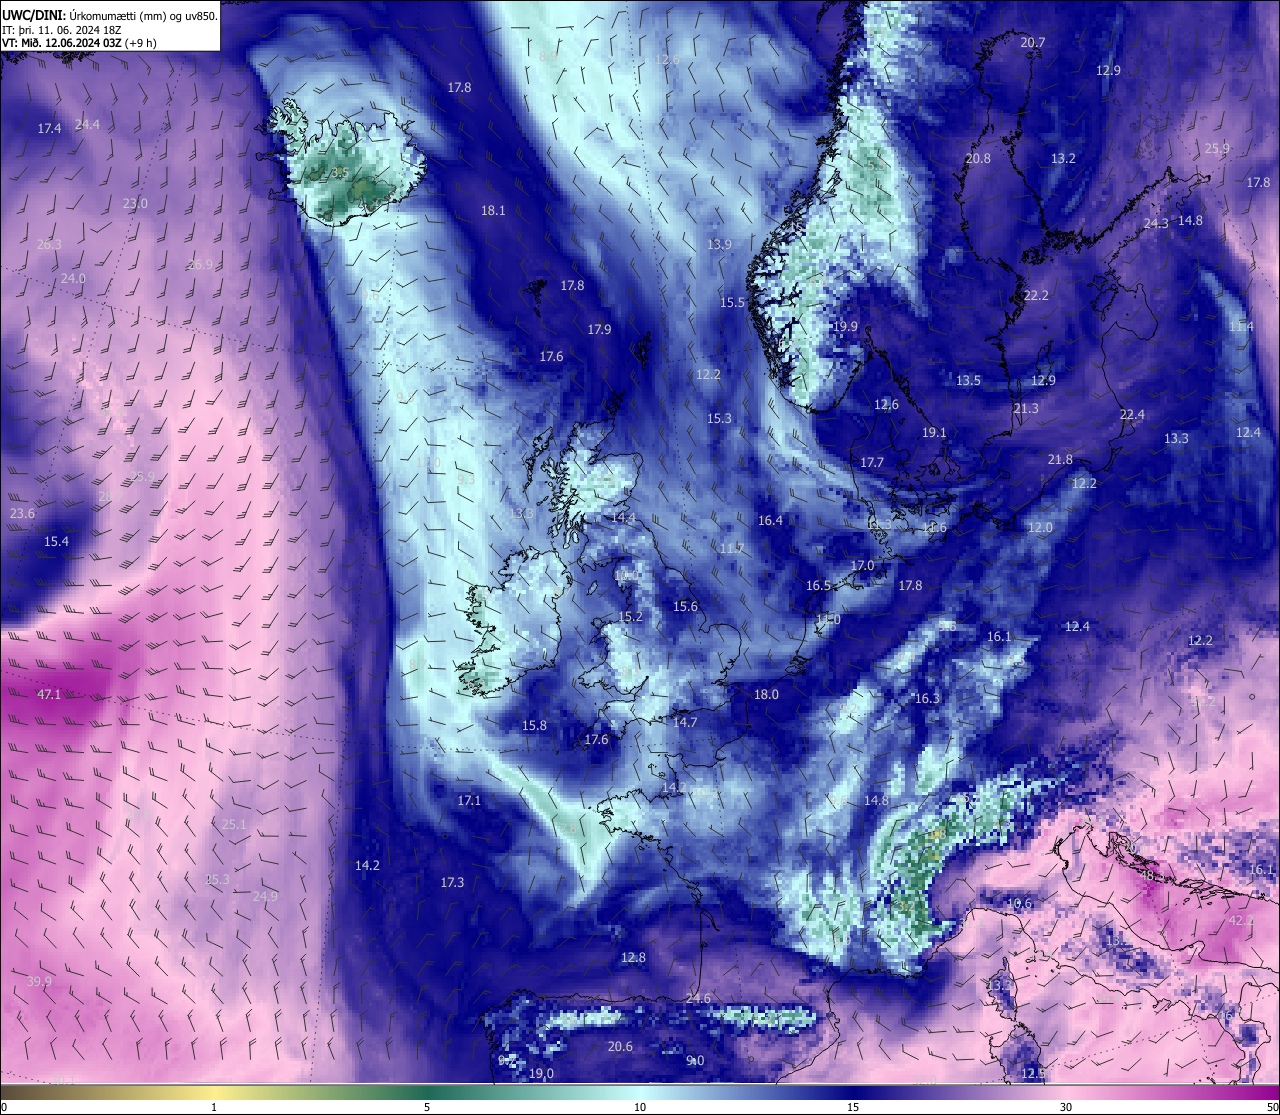Screen dimensions: 1280x1115
Task: Click the 15.8 value on the map
Action: click(534, 725)
